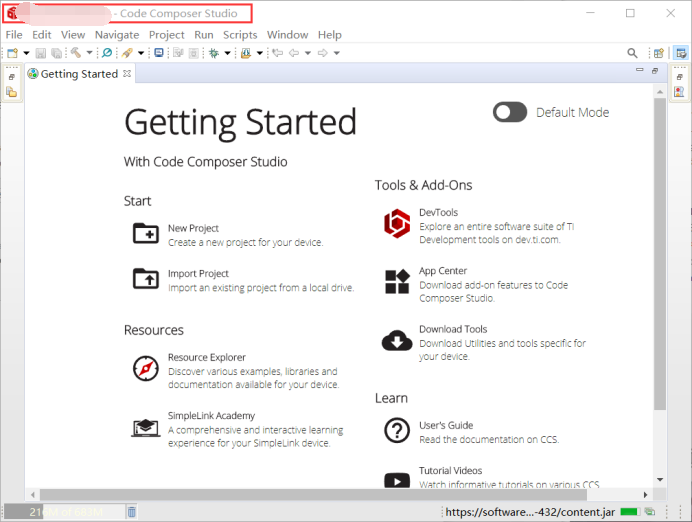Viewport: 692px width, 522px height.
Task: Open the right sidebar view icon
Action: (679, 92)
